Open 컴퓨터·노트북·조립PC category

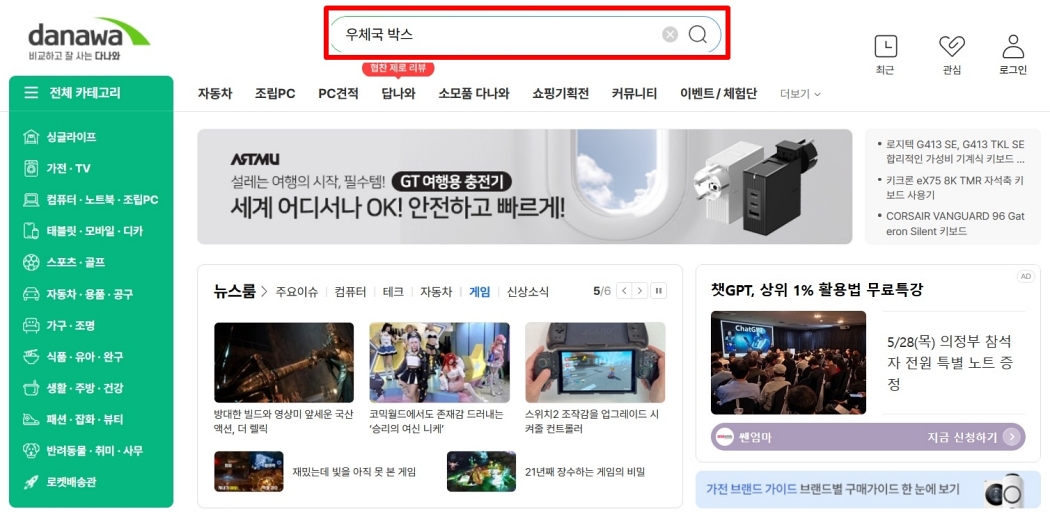coord(91,200)
